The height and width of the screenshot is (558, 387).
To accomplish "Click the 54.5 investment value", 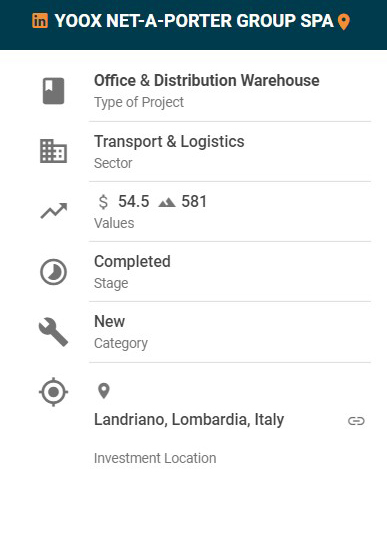I will 134,202.
